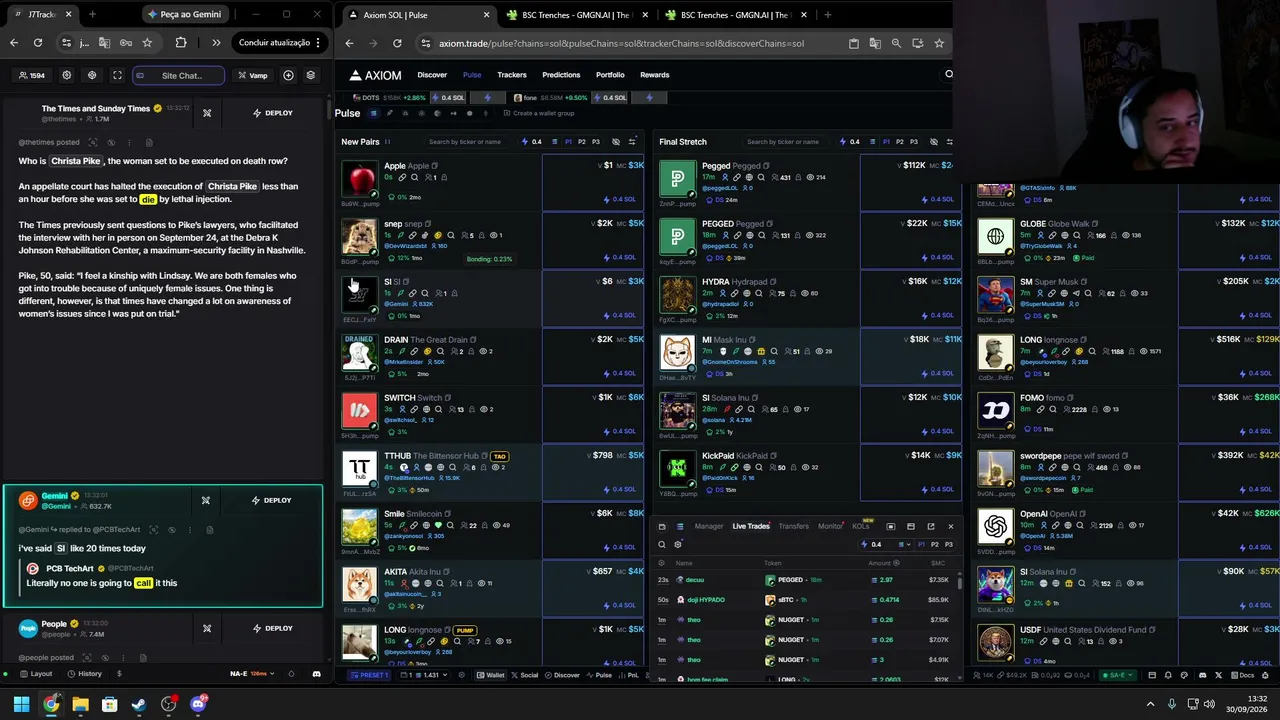Show hidden icons in Windows system tray

pyautogui.click(x=1151, y=704)
